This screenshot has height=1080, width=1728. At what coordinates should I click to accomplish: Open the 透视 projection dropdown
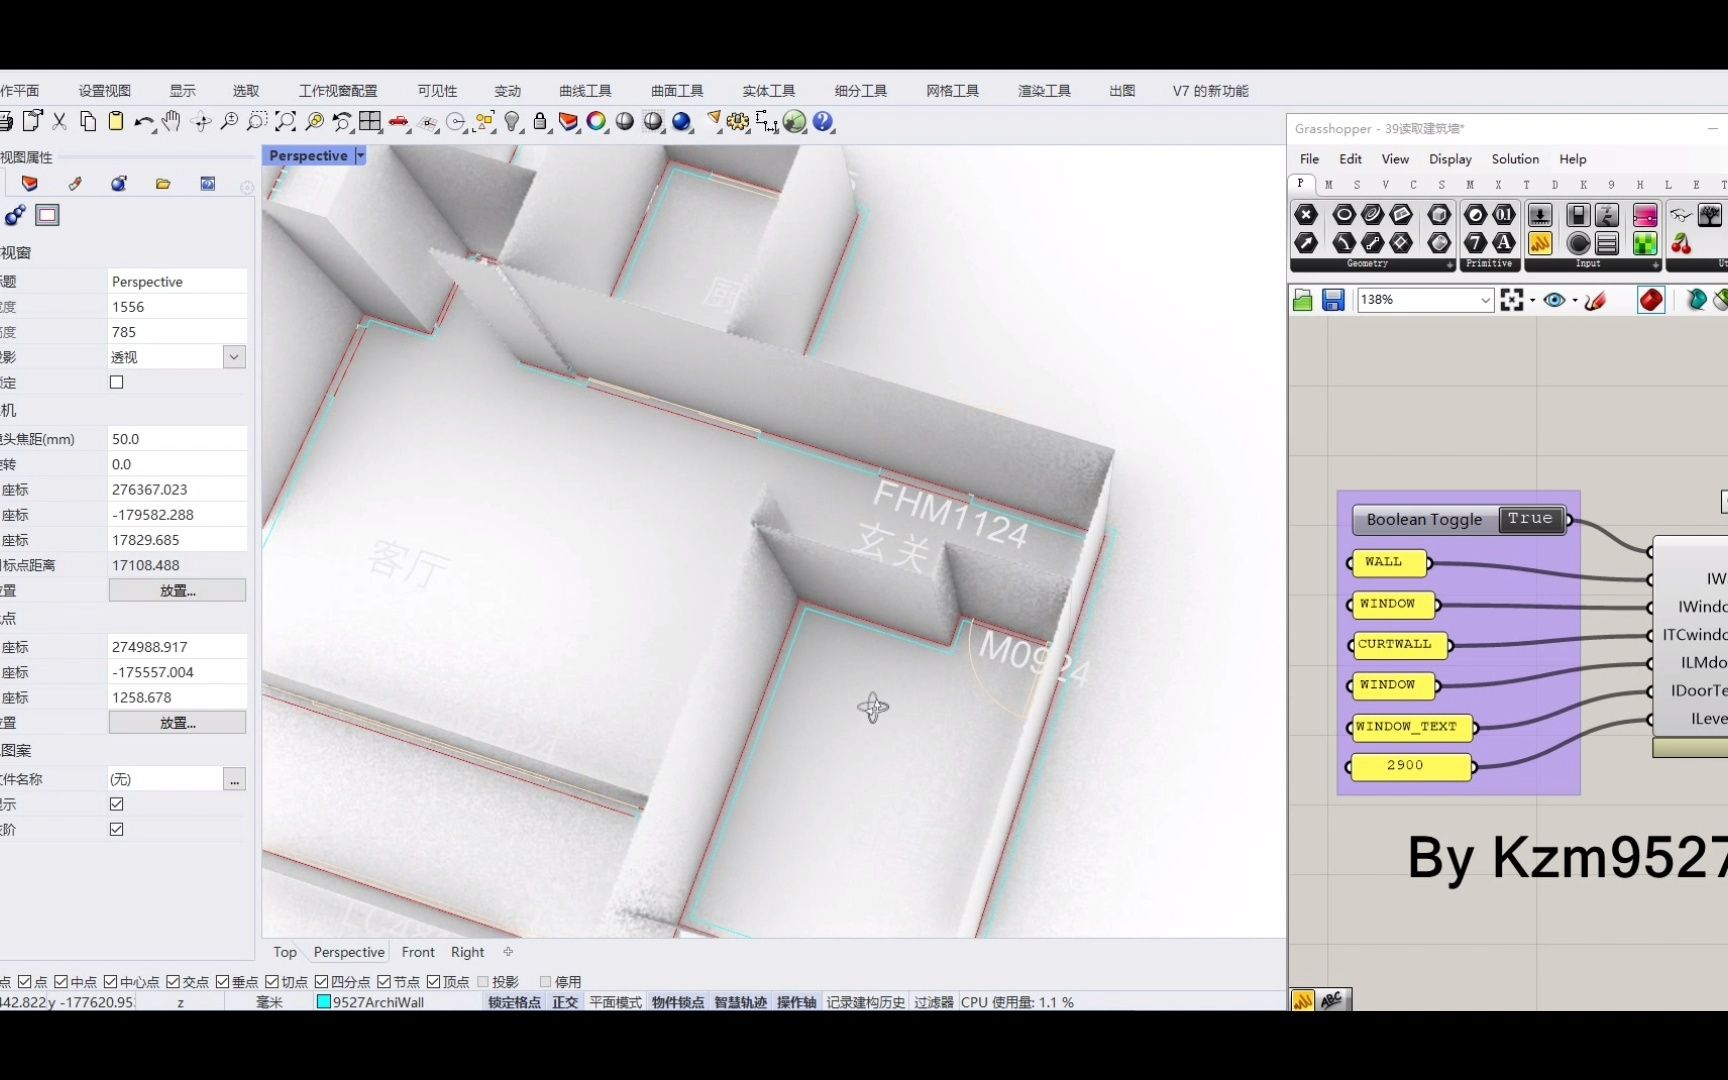pos(234,357)
